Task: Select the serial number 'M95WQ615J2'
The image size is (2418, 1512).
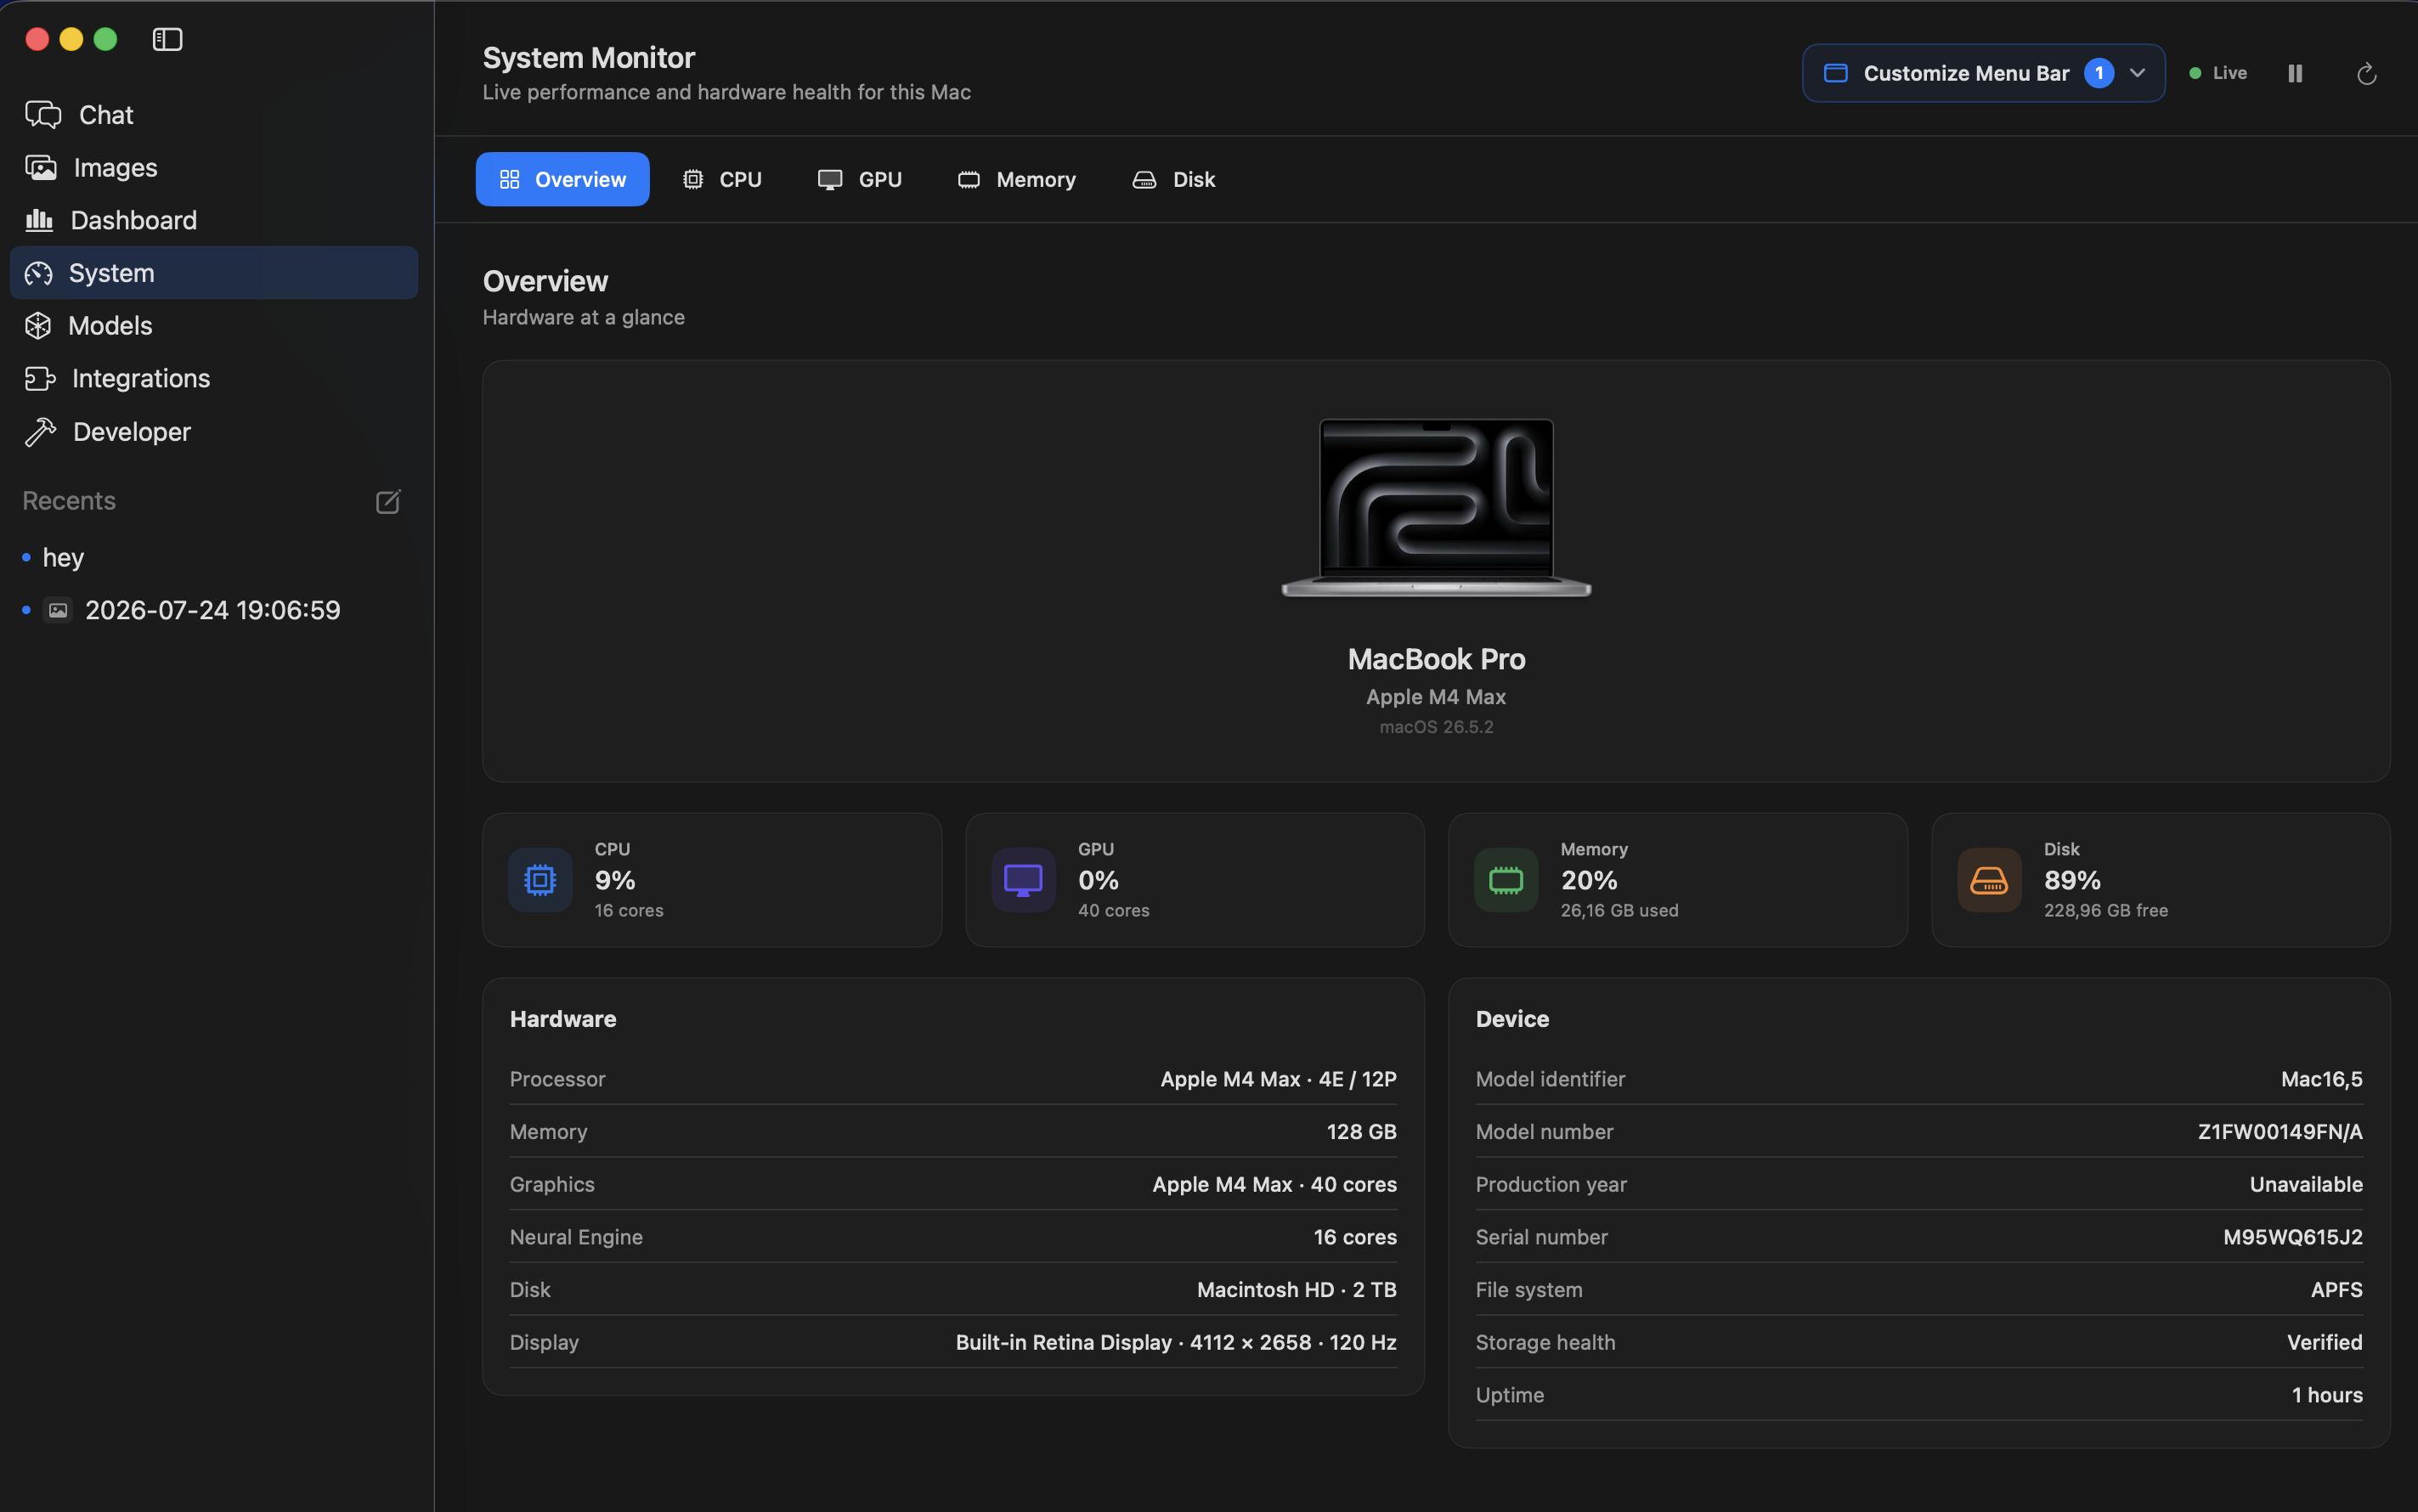Action: (2293, 1237)
